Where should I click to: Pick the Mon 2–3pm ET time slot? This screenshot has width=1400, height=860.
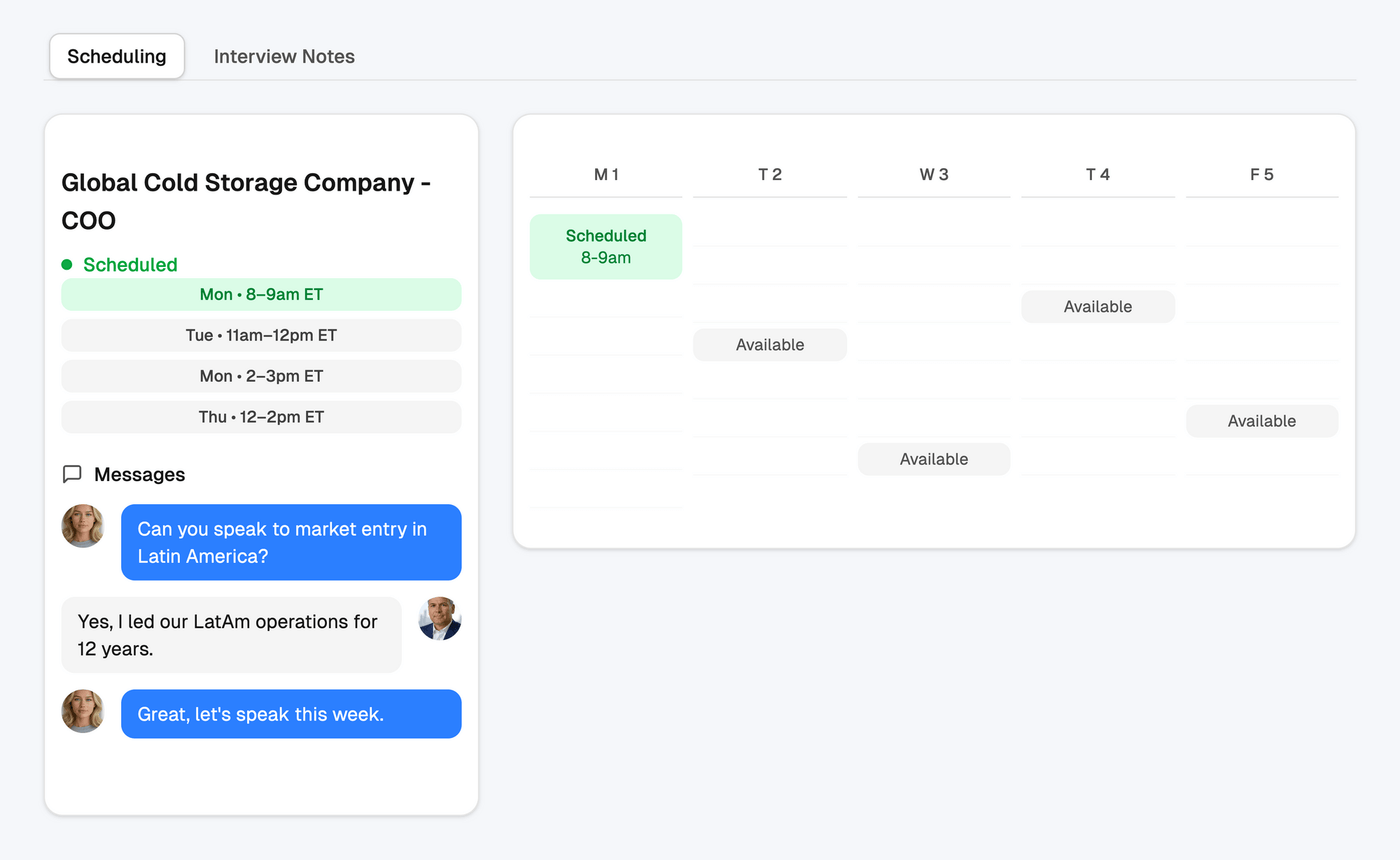coord(261,377)
